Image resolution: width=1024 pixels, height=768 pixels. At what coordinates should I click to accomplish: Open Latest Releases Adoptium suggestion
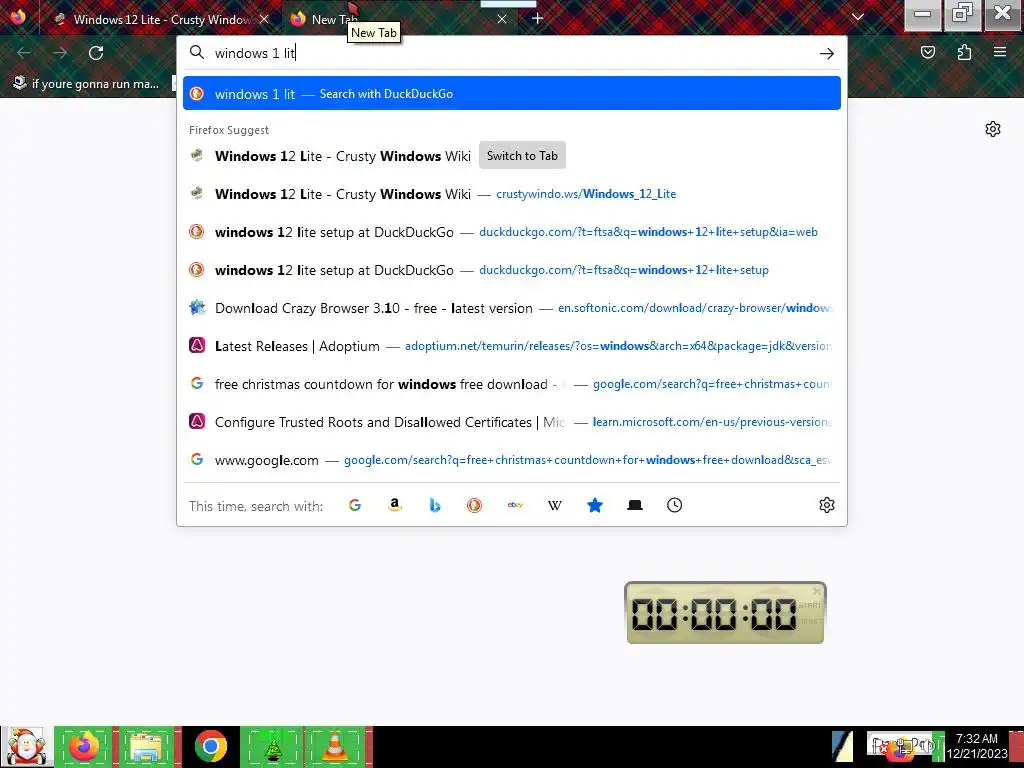tap(512, 346)
